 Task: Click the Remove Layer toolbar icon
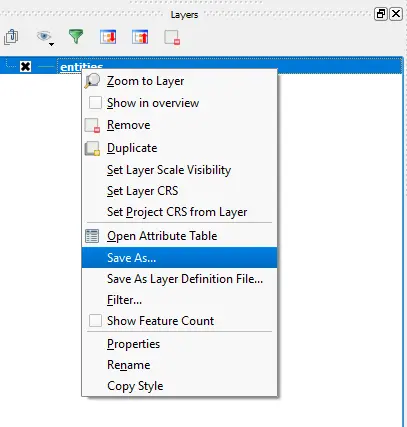[x=172, y=37]
